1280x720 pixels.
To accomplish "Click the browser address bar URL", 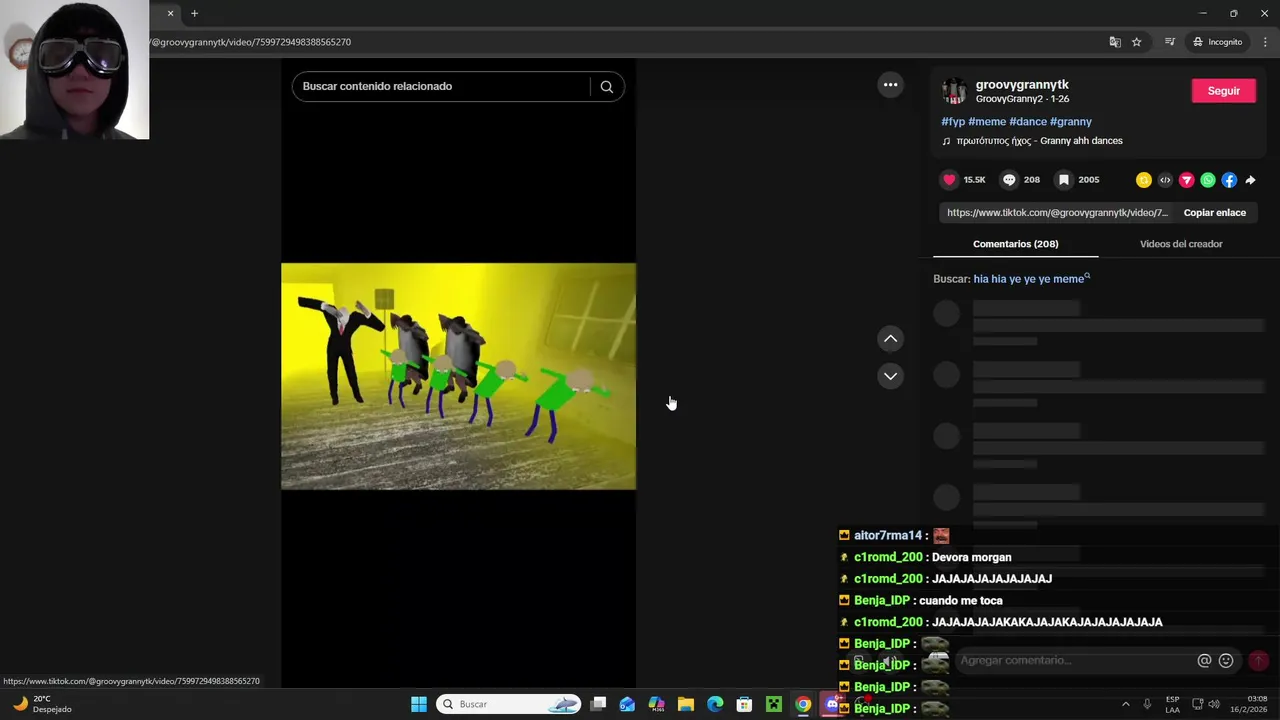I will pos(250,42).
